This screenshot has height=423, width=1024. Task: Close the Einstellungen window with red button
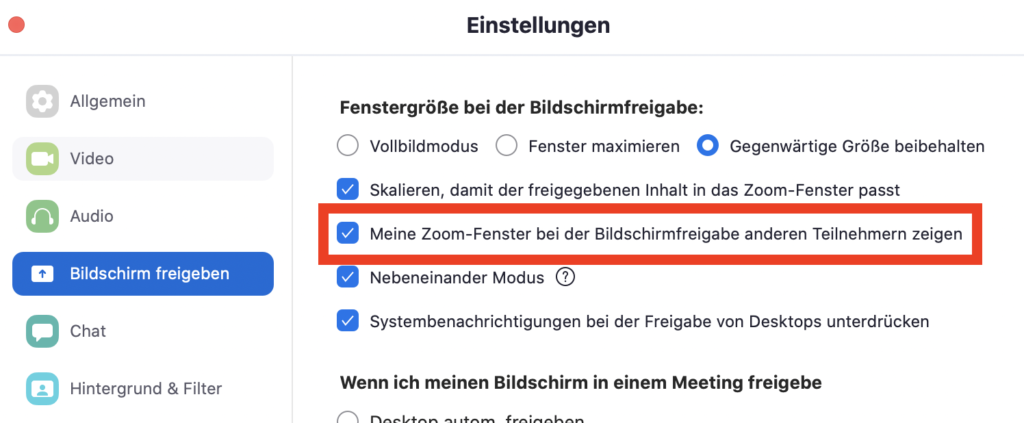point(16,25)
